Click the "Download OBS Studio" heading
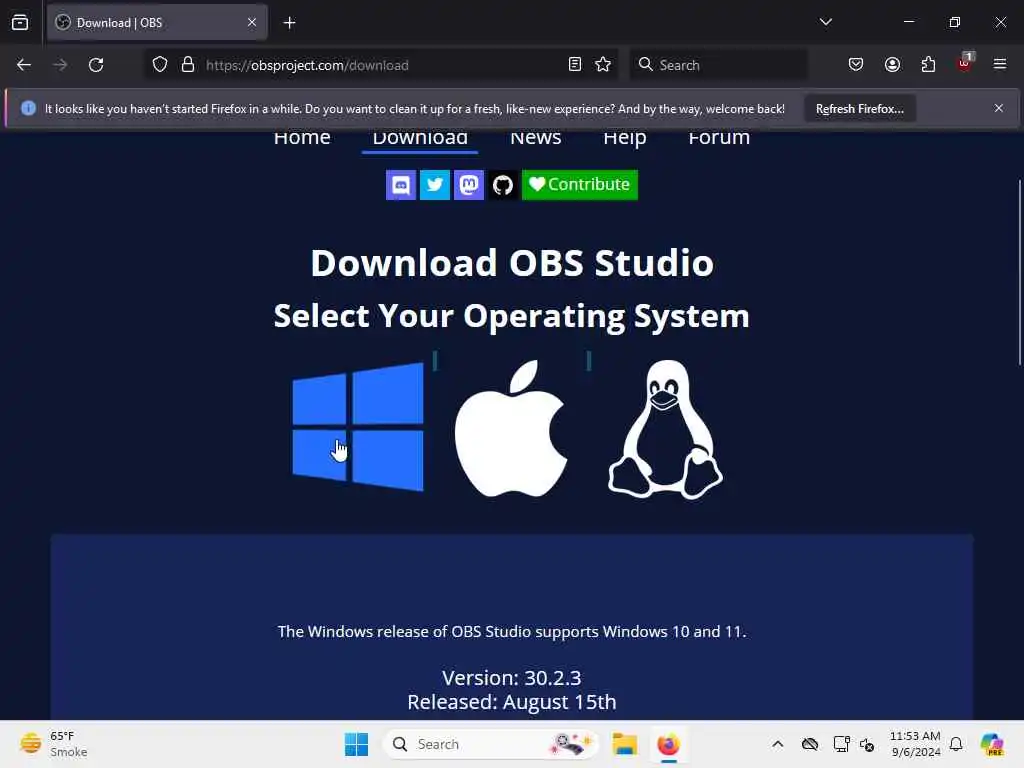Screen dimensions: 1024x768 [512, 263]
